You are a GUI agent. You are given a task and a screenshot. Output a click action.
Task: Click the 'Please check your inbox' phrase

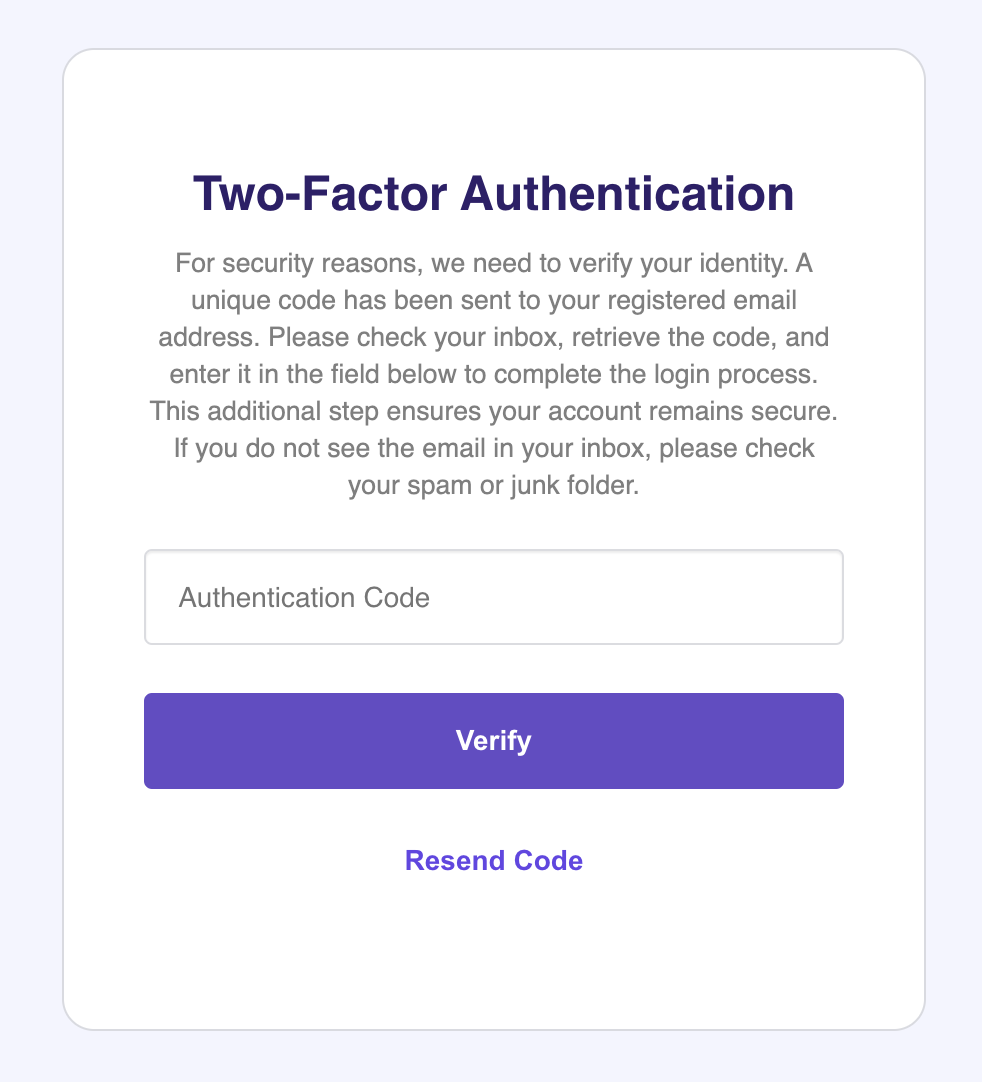413,337
